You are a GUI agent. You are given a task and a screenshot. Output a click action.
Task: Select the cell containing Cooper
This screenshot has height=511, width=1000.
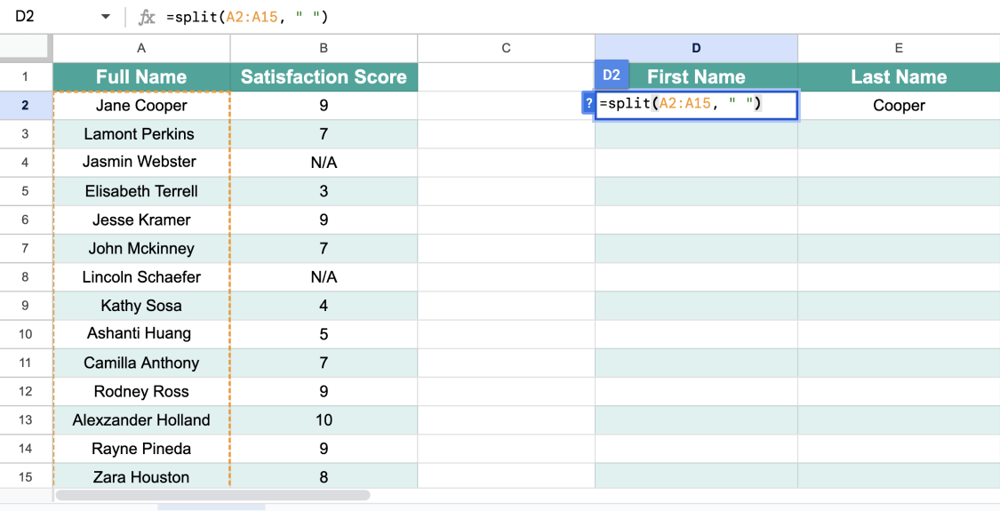[x=898, y=105]
